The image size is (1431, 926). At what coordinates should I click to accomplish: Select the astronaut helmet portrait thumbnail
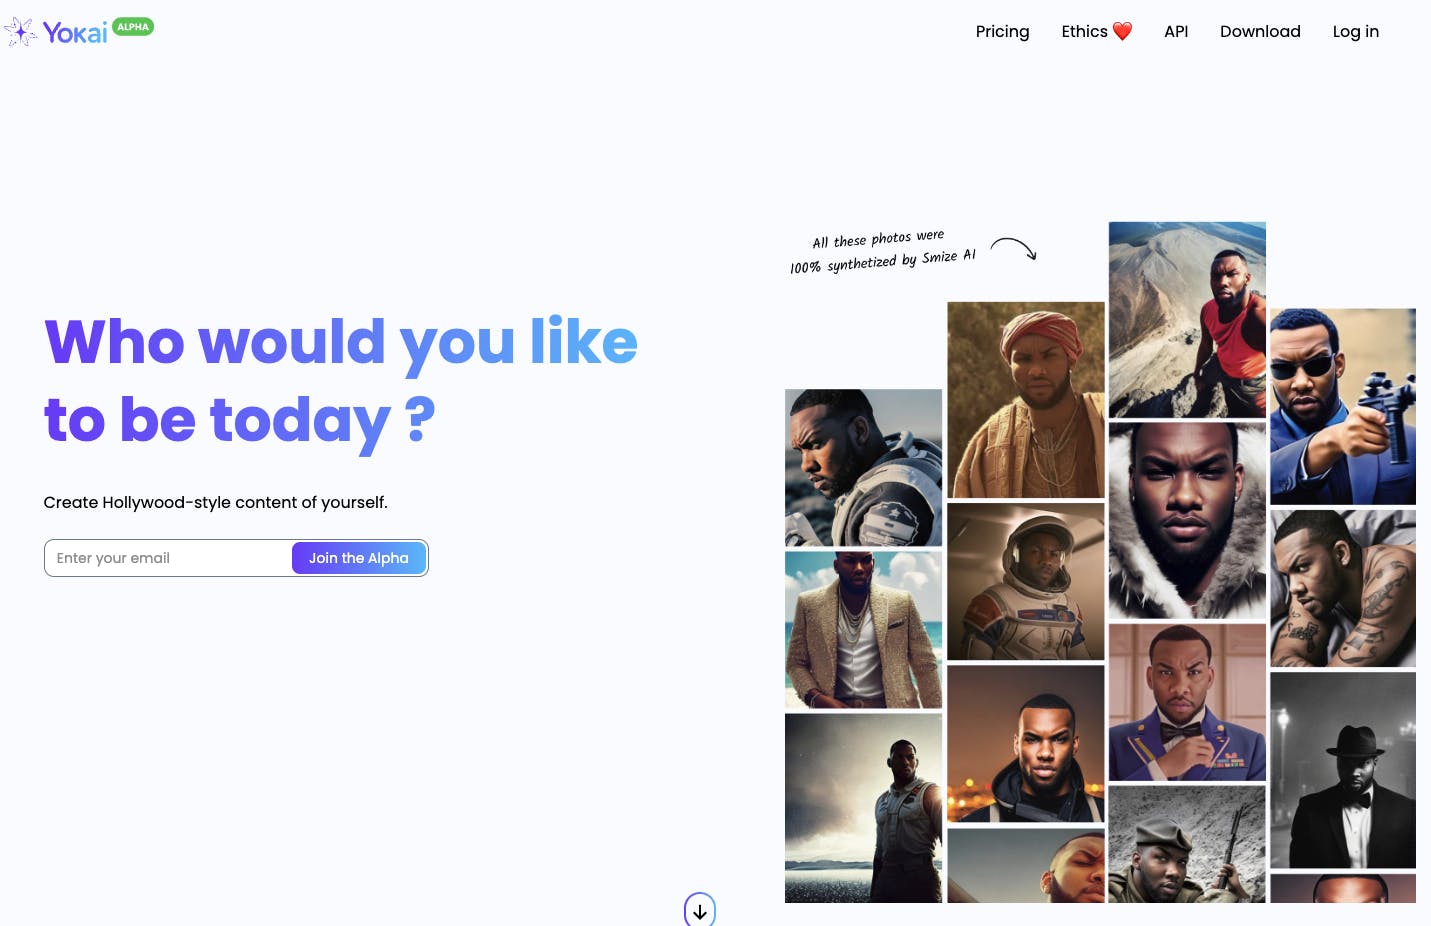(1026, 581)
